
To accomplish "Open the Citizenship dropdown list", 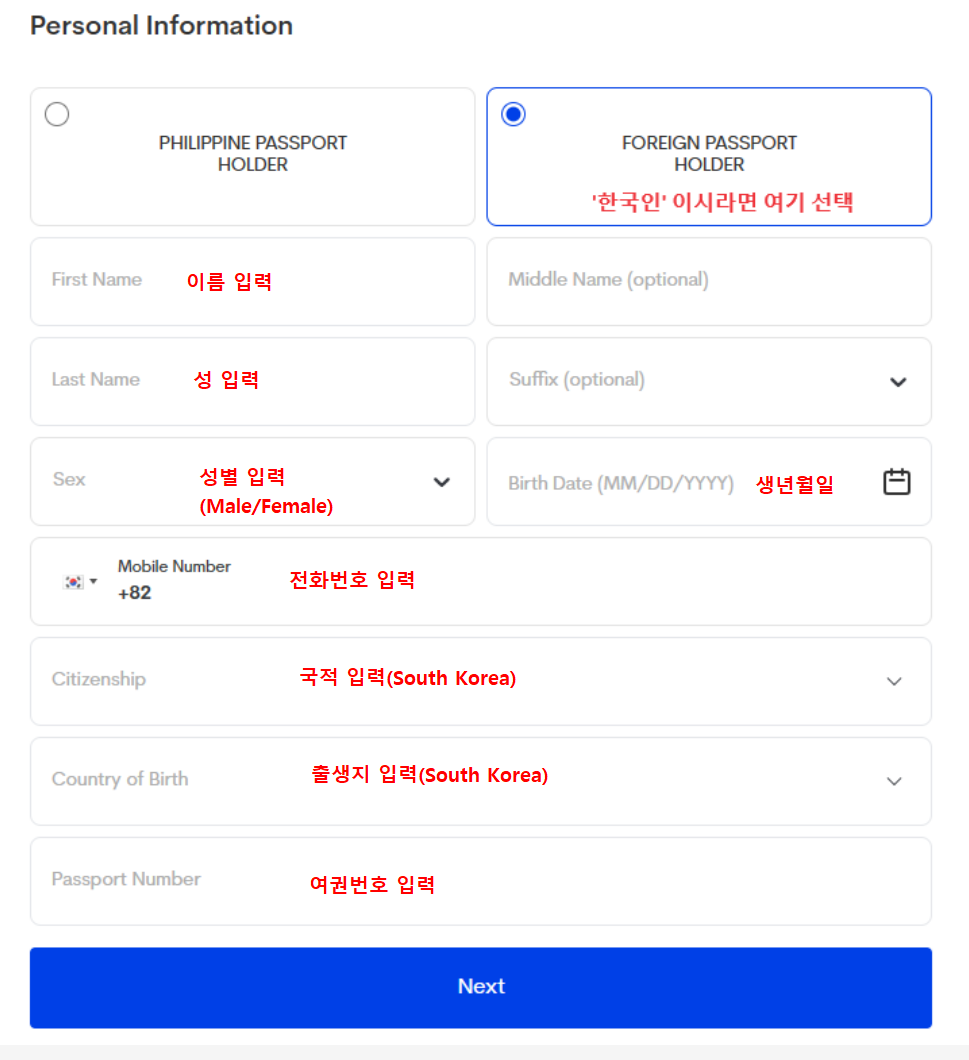I will click(x=481, y=681).
